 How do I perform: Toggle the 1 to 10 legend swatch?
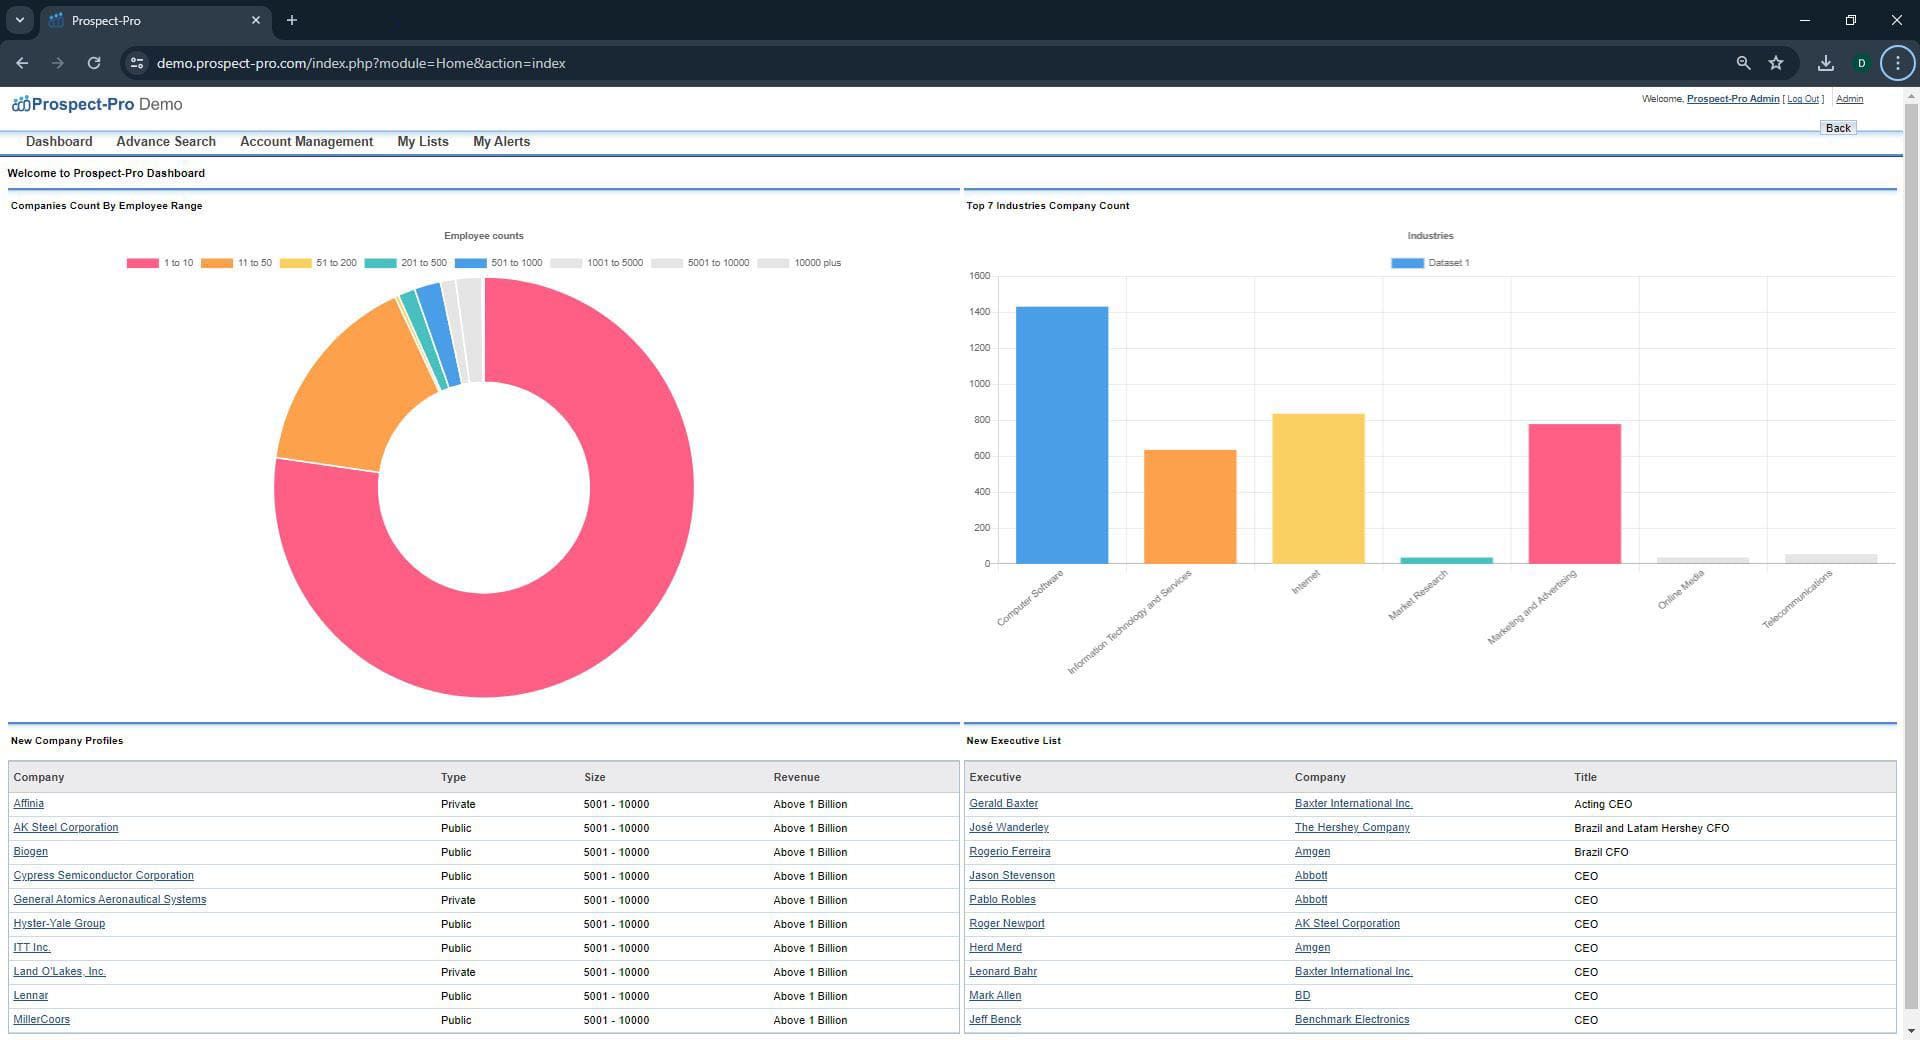(x=142, y=263)
